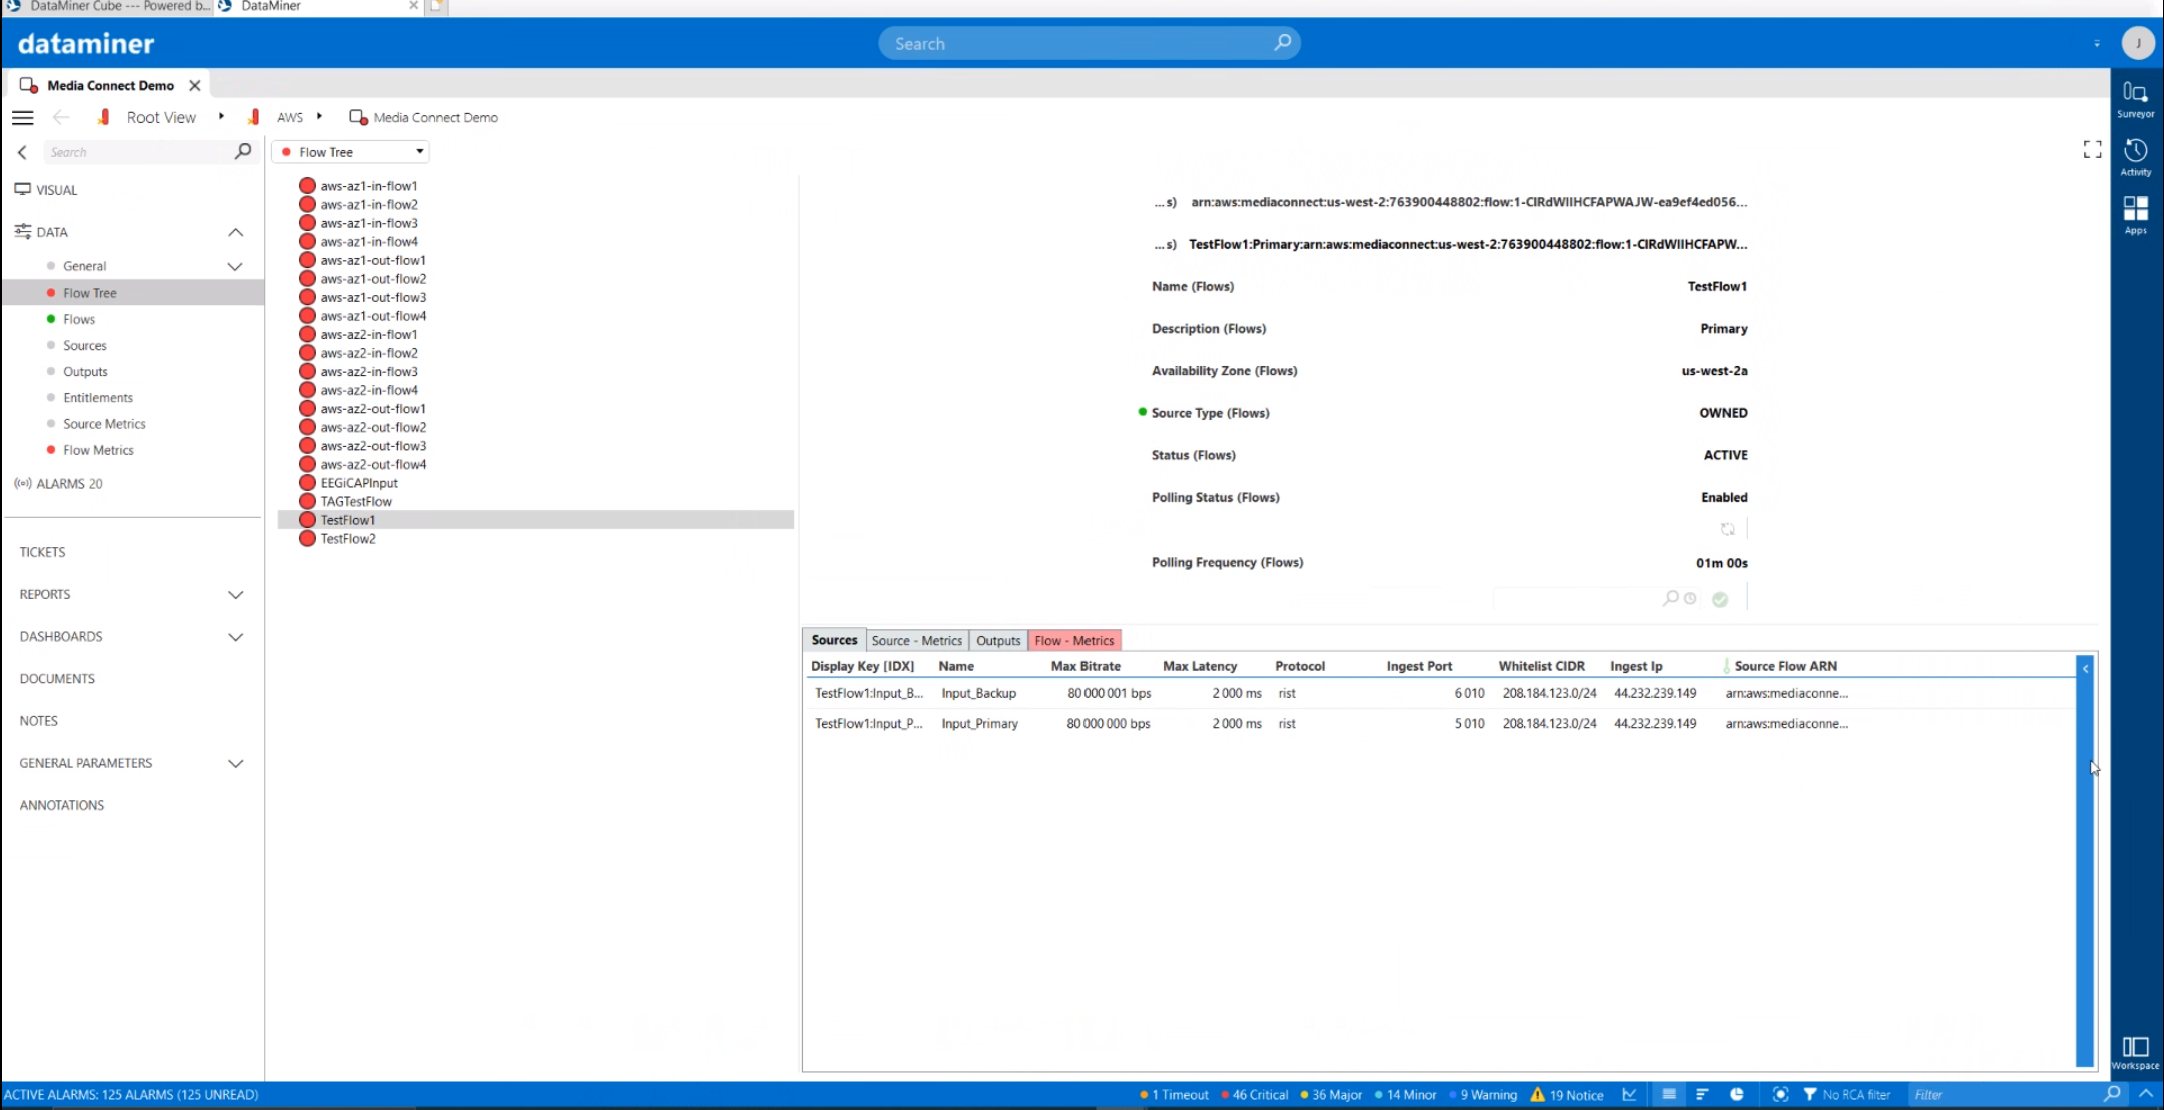This screenshot has width=2164, height=1110.
Task: Select the Media Connect Demo tab
Action: (110, 86)
